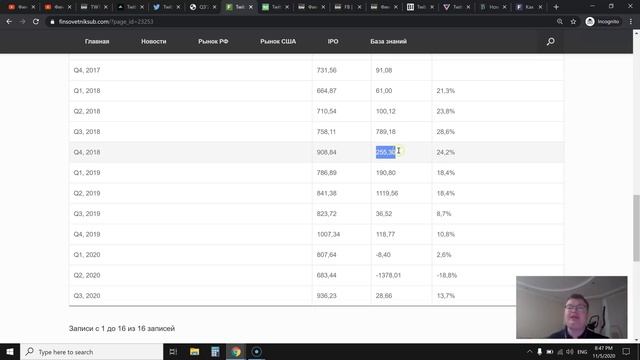The width and height of the screenshot is (640, 360).
Task: Click the microphone tray icon
Action: point(539,352)
